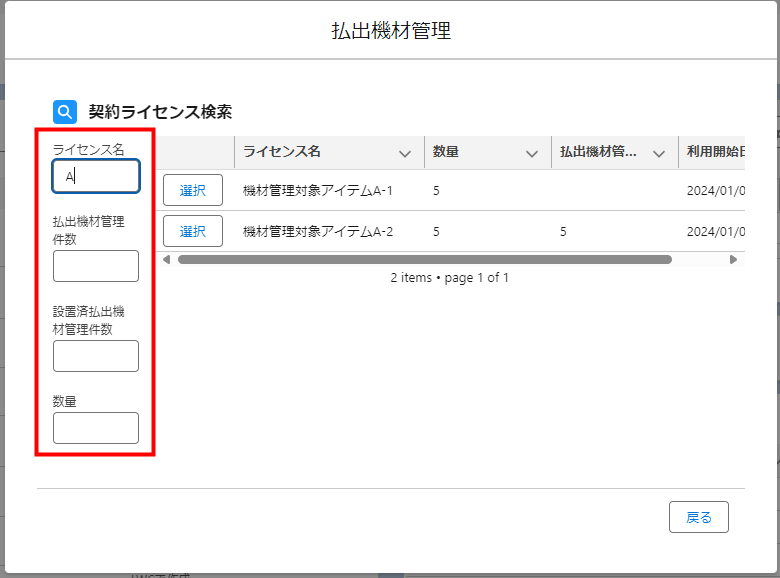The width and height of the screenshot is (780, 578).
Task: Click the ライセンス名 search input field
Action: [x=96, y=176]
